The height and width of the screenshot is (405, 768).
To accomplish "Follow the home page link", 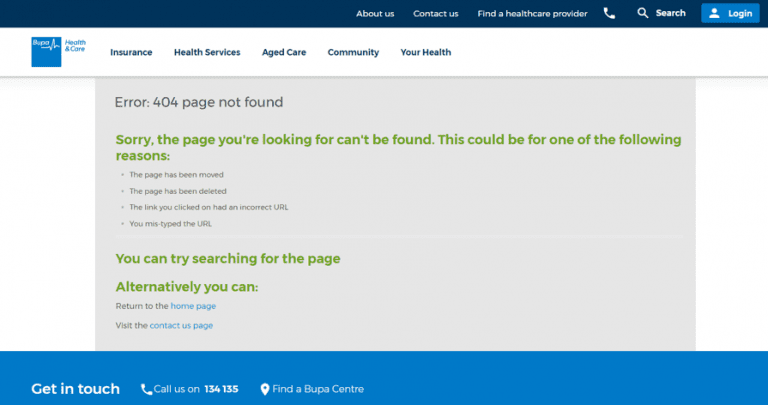I will (x=193, y=306).
